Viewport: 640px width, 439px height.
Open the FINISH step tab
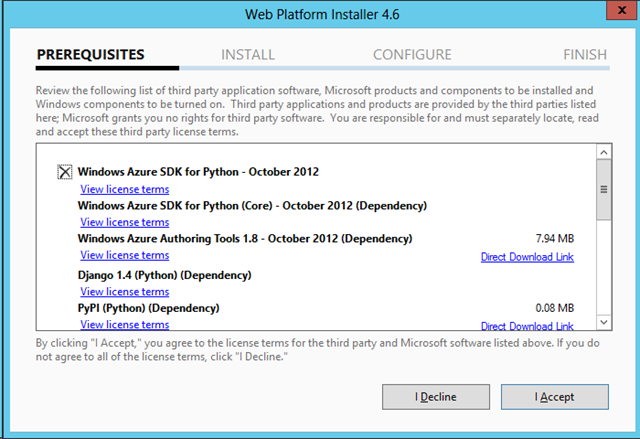[584, 55]
